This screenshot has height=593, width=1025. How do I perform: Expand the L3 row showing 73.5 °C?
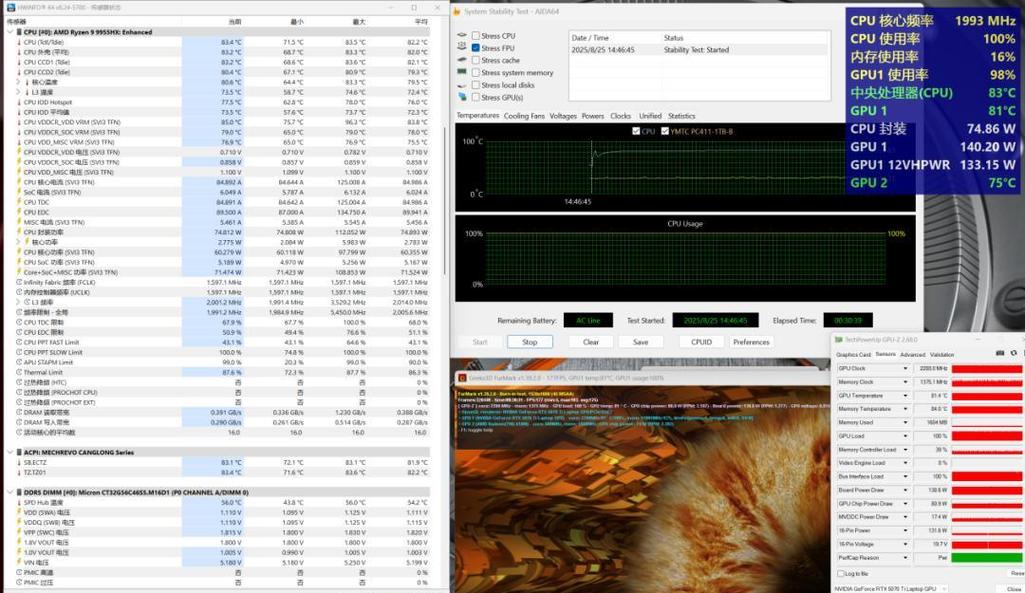coord(18,92)
